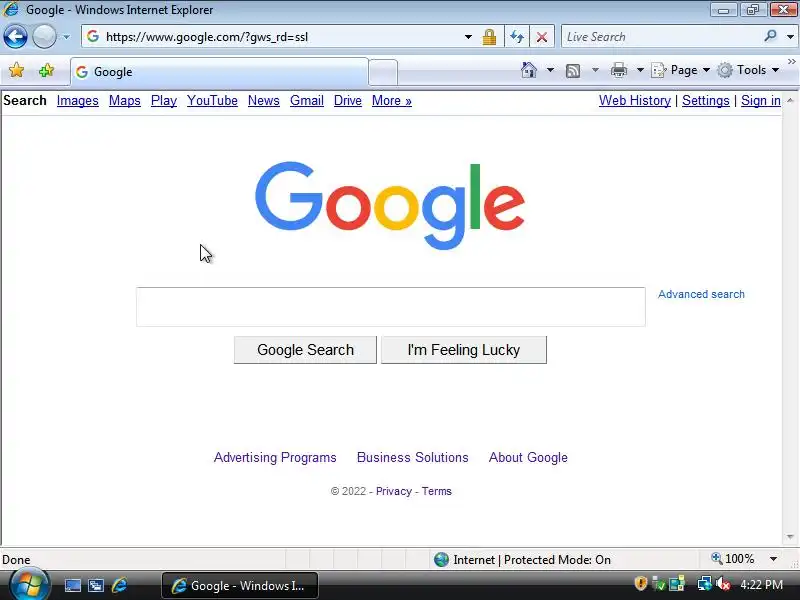Open the recent pages dropdown arrow

66,37
